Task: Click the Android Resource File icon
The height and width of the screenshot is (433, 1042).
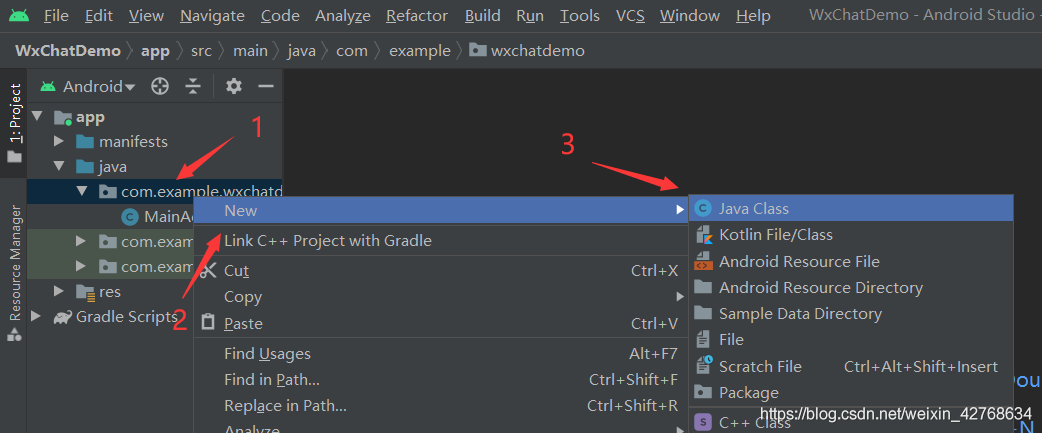Action: (x=703, y=262)
